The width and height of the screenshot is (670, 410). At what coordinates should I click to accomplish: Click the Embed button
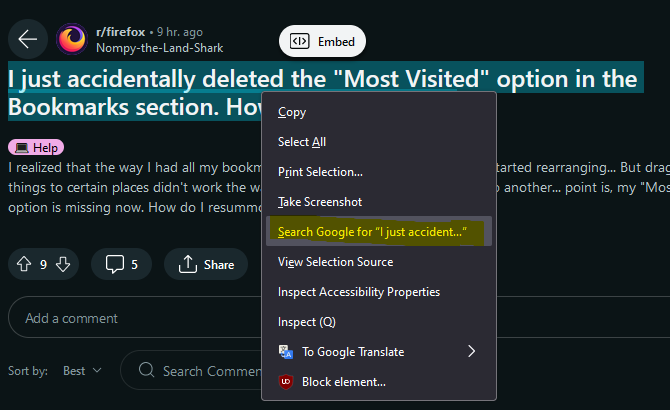(323, 41)
